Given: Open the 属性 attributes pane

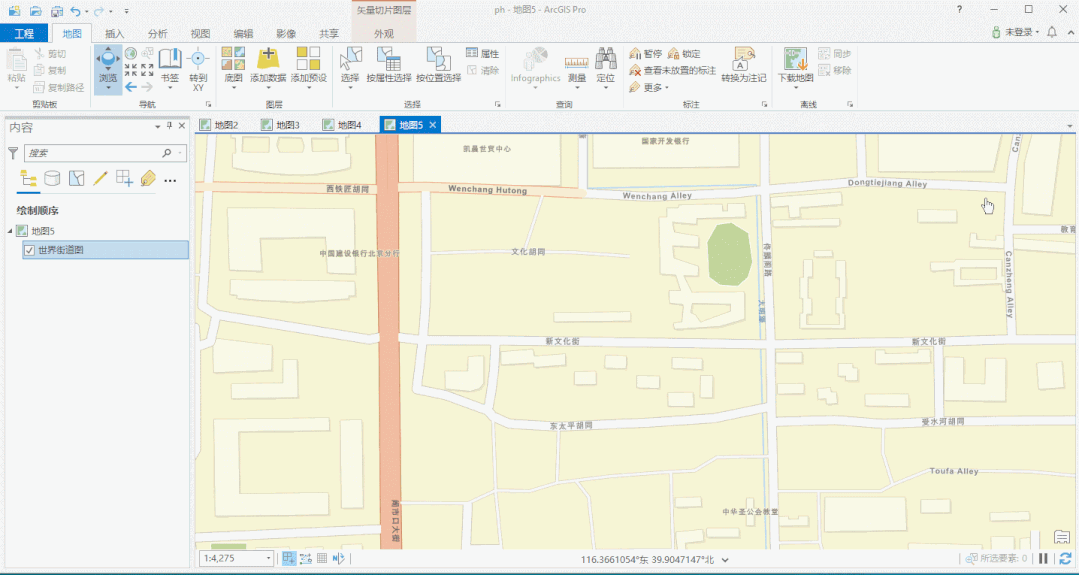Looking at the screenshot, I should (x=482, y=53).
